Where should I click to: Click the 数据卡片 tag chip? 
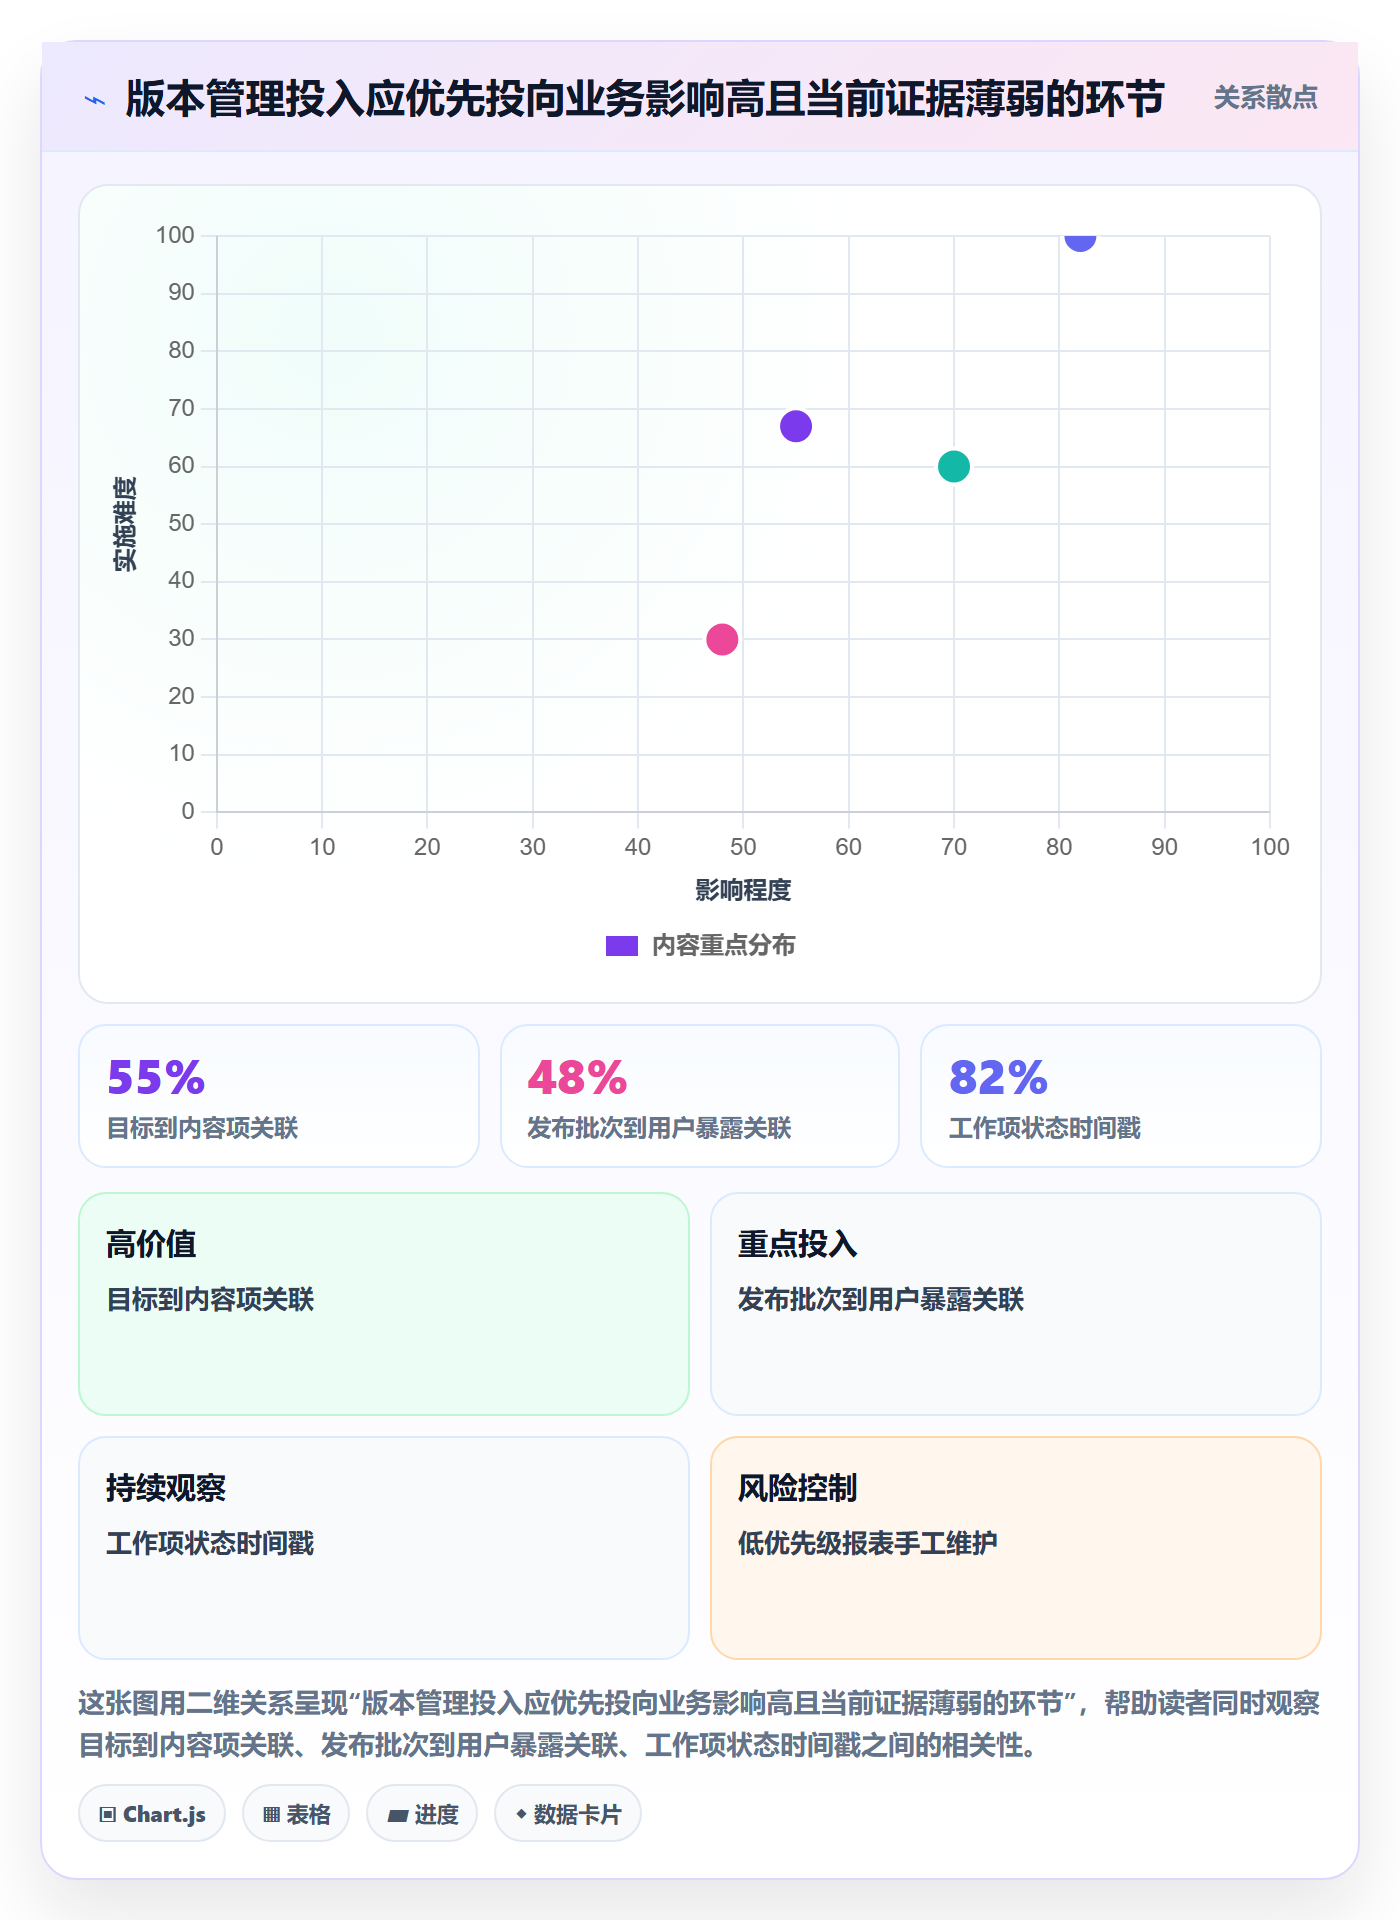click(x=568, y=1813)
